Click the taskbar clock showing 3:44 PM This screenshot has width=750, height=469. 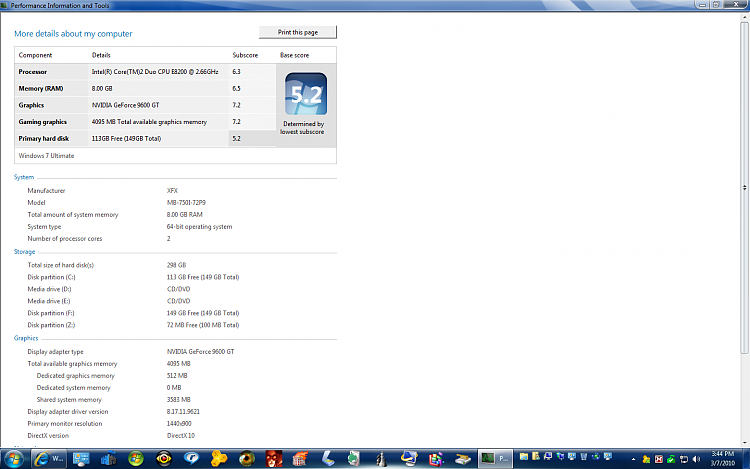[722, 458]
